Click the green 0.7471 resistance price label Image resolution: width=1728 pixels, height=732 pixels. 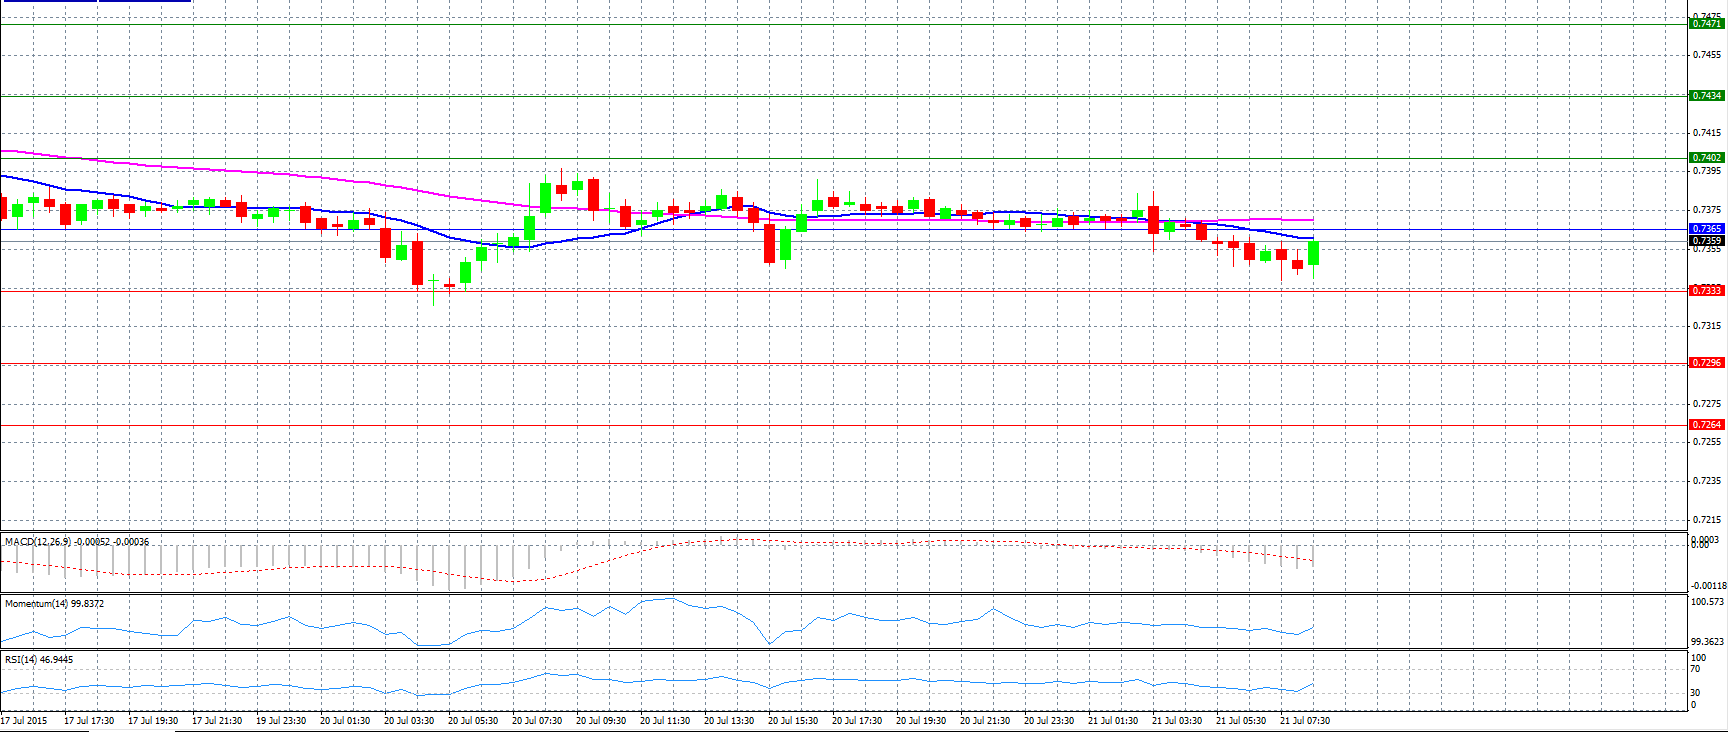tap(1706, 23)
